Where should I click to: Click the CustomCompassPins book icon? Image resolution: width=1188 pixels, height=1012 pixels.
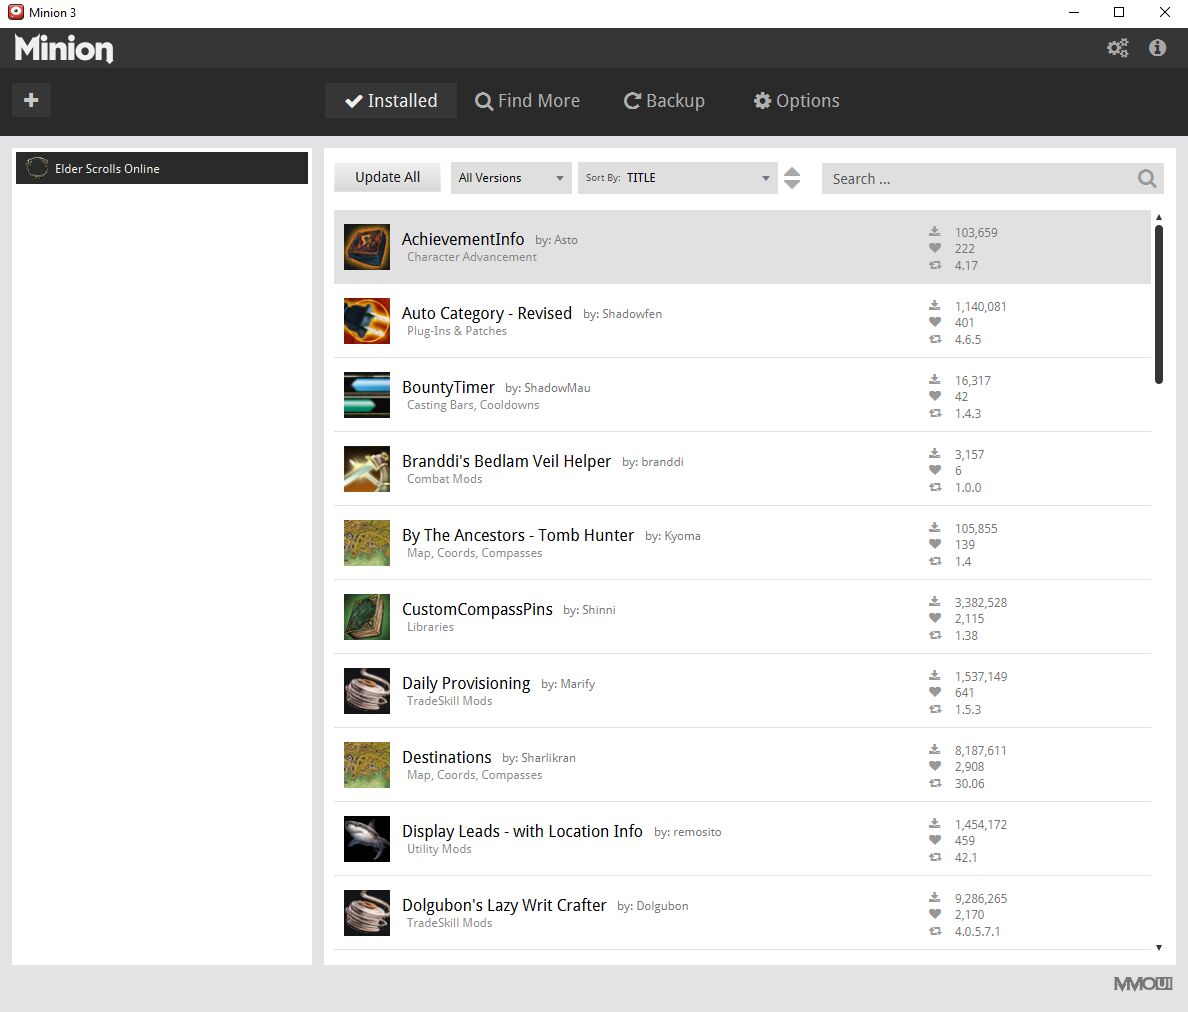click(x=367, y=617)
